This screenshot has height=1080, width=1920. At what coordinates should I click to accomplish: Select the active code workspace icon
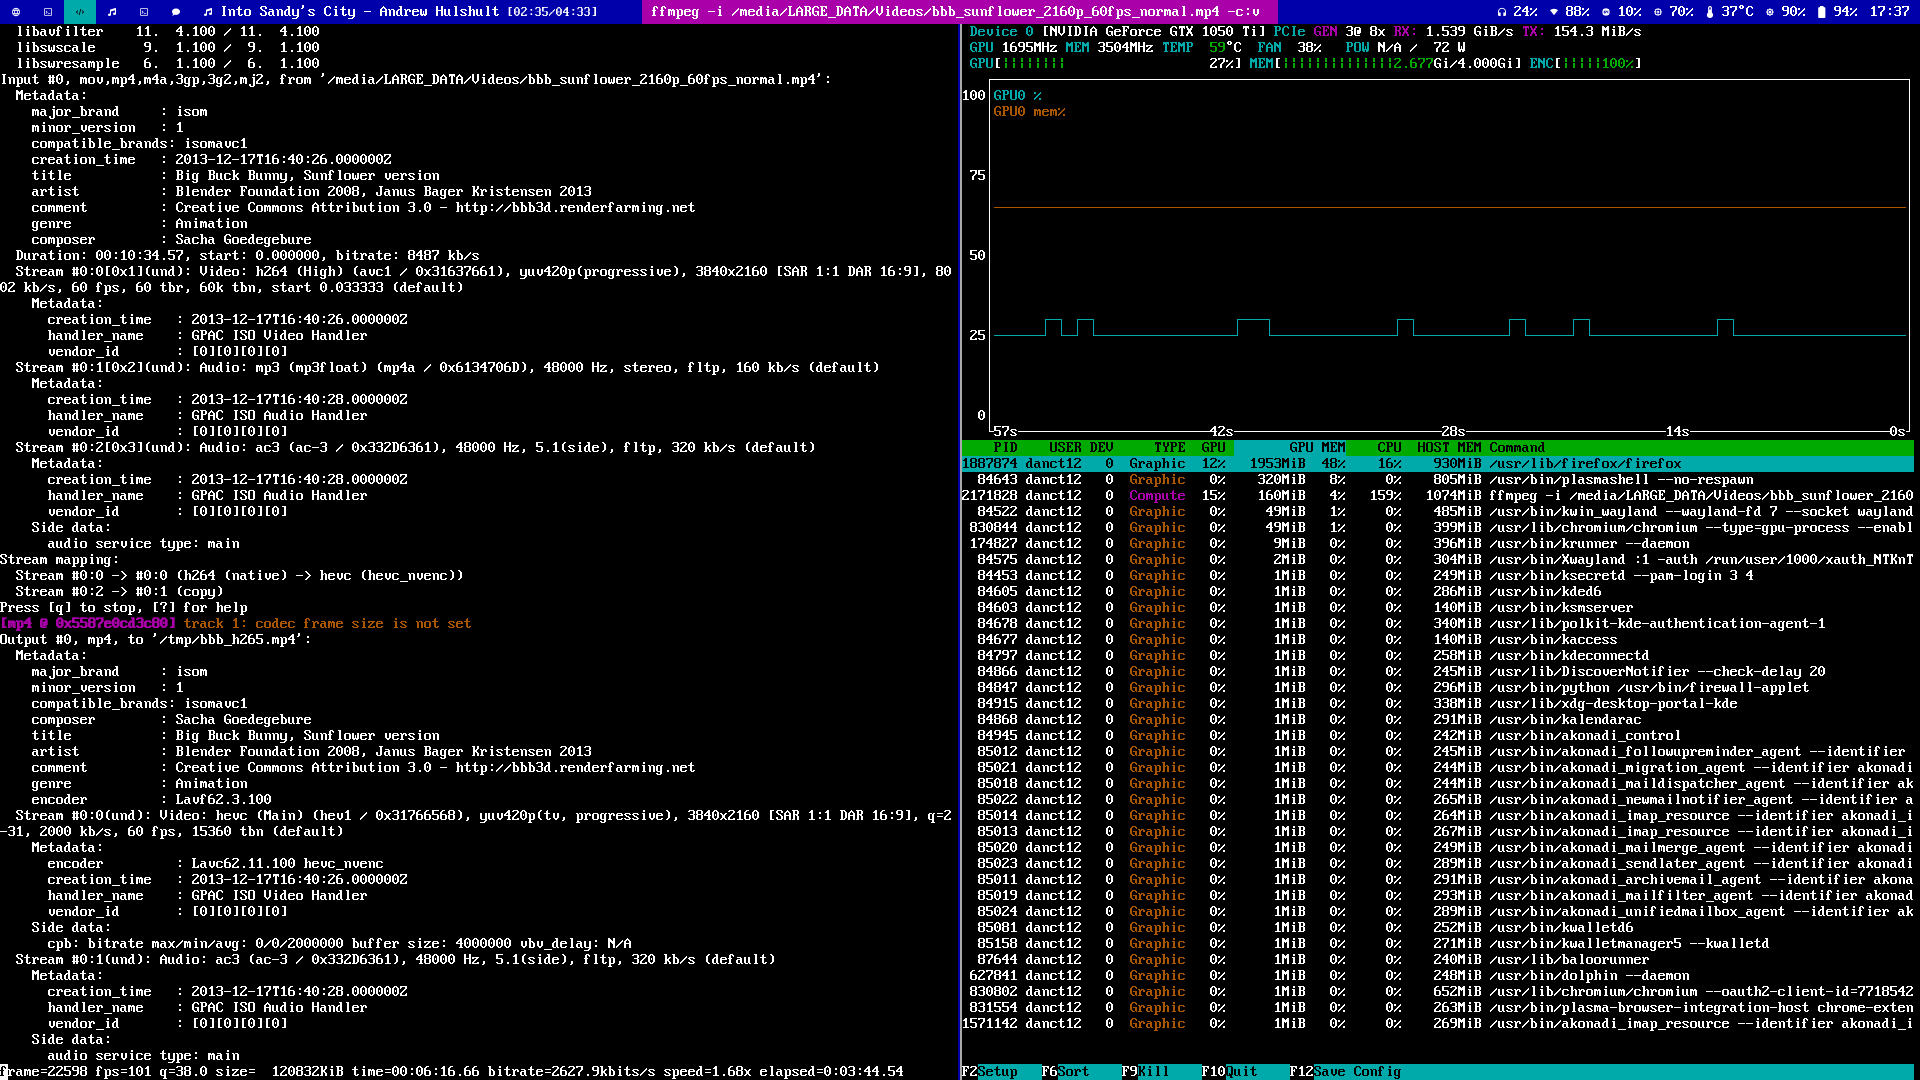(80, 11)
